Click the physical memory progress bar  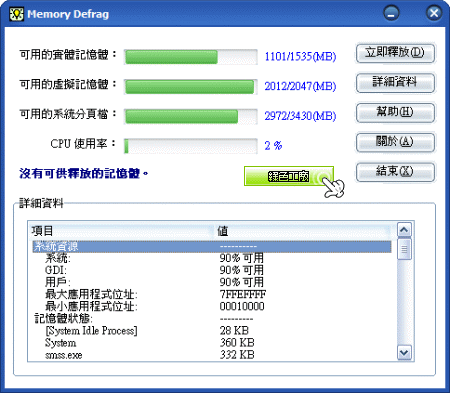coord(191,57)
